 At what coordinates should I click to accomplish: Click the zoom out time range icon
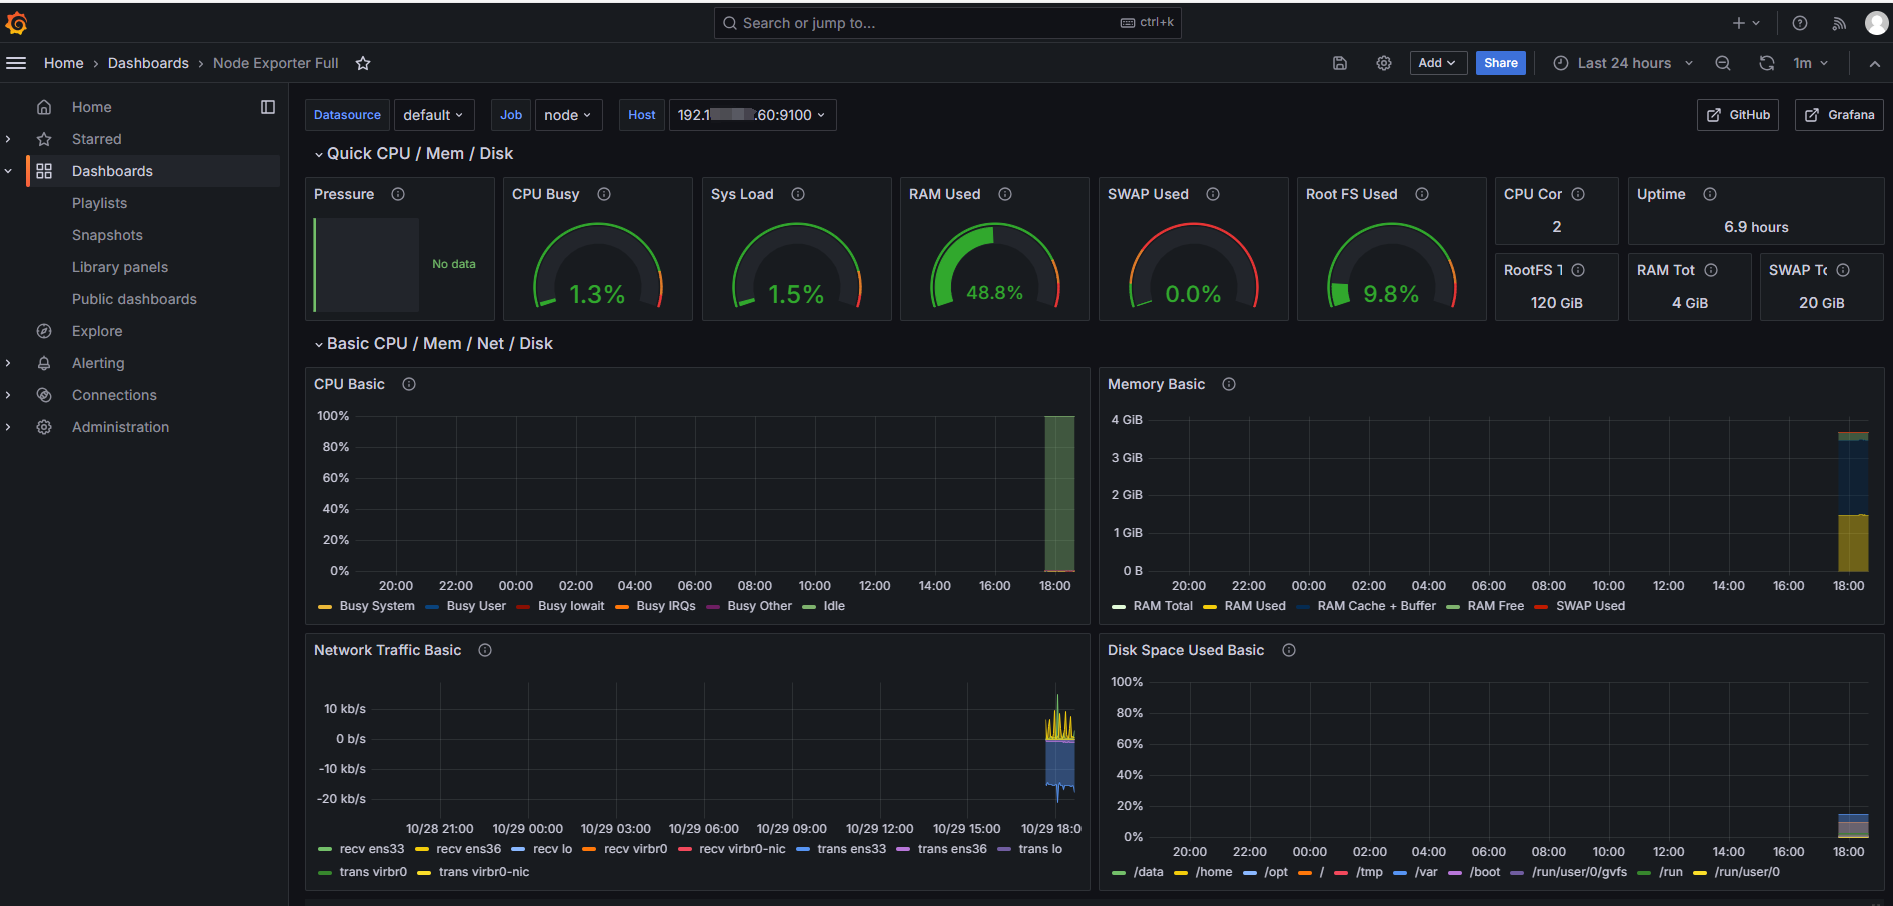[x=1723, y=63]
